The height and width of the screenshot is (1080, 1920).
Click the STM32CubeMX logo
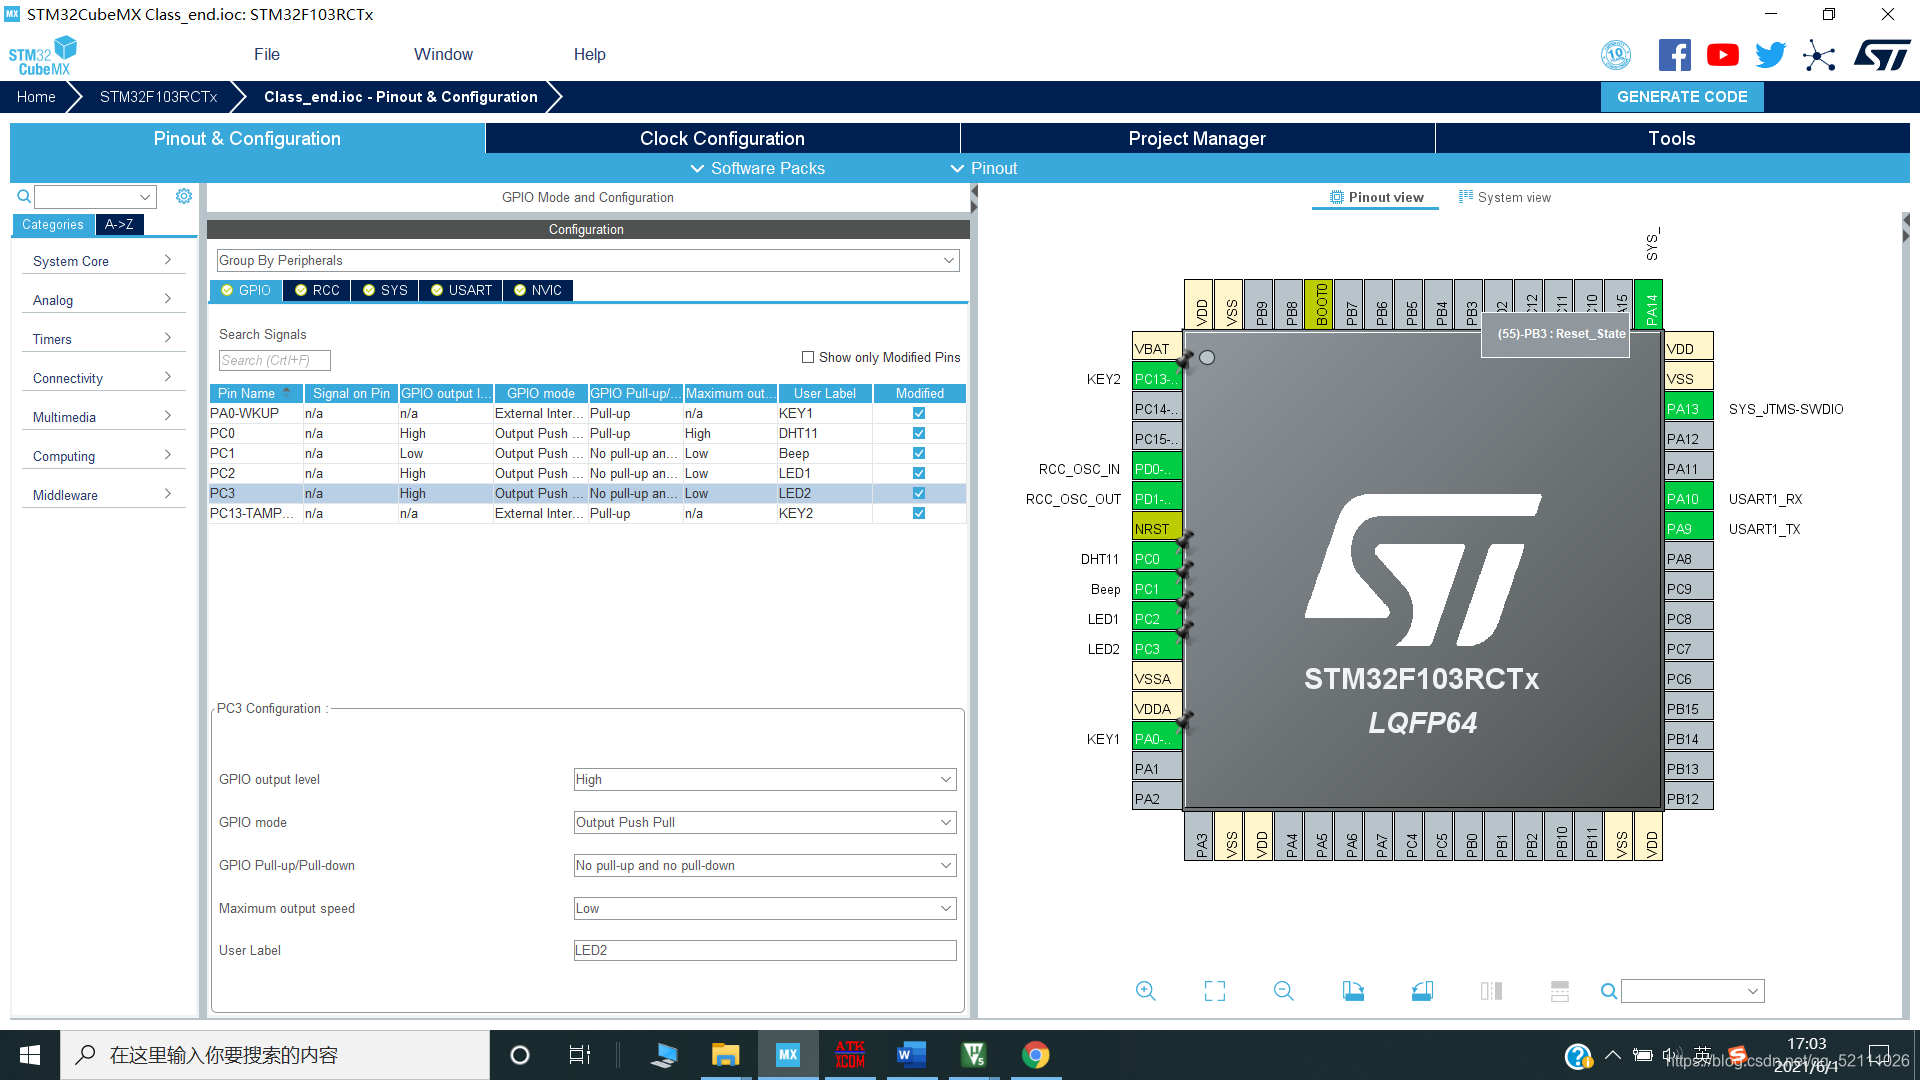43,56
